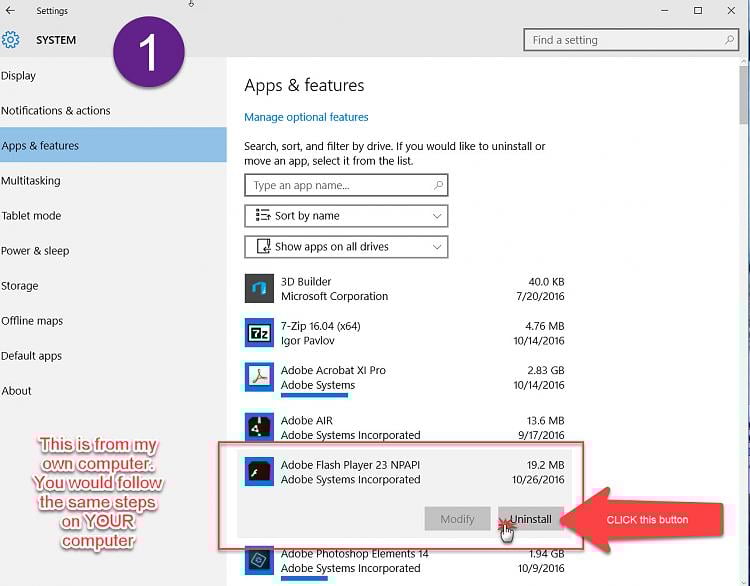
Task: Select the 3D Builder app name
Action: coord(306,281)
